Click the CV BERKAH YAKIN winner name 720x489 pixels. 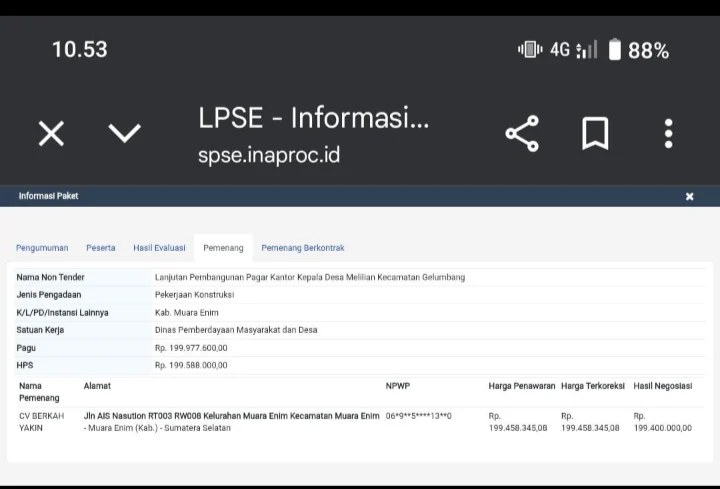(x=41, y=421)
